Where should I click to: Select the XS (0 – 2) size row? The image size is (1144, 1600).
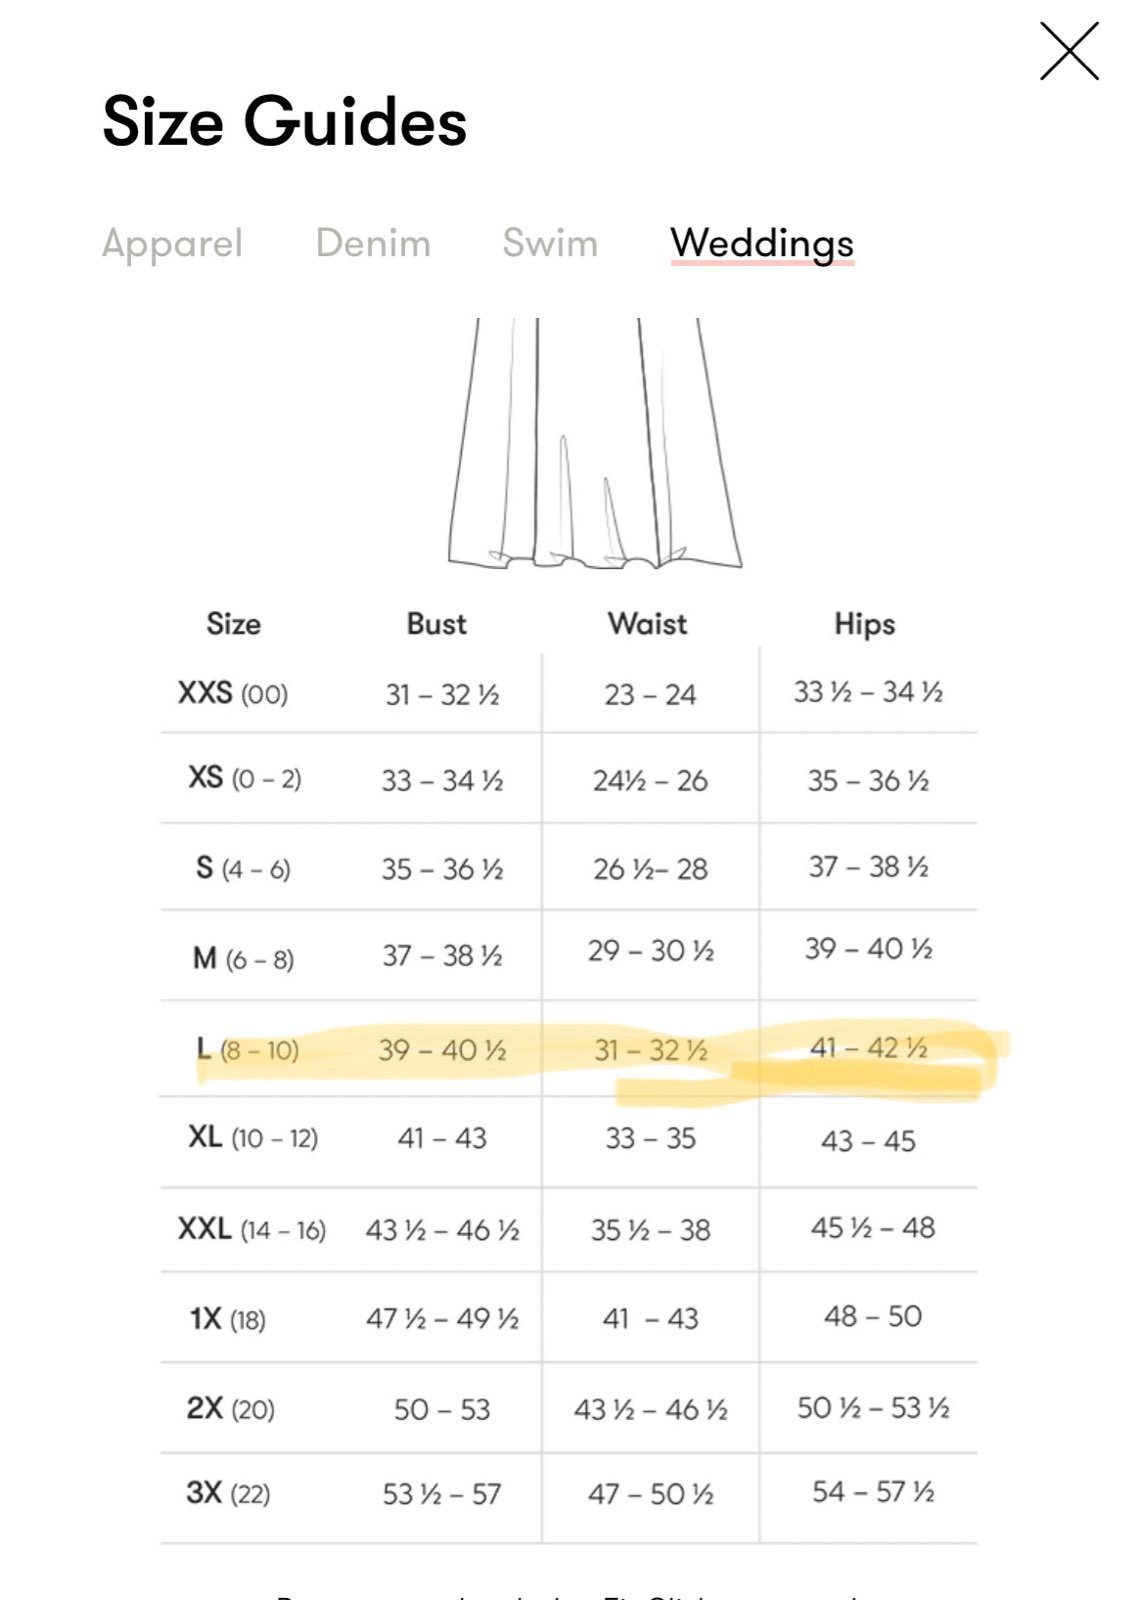(568, 778)
